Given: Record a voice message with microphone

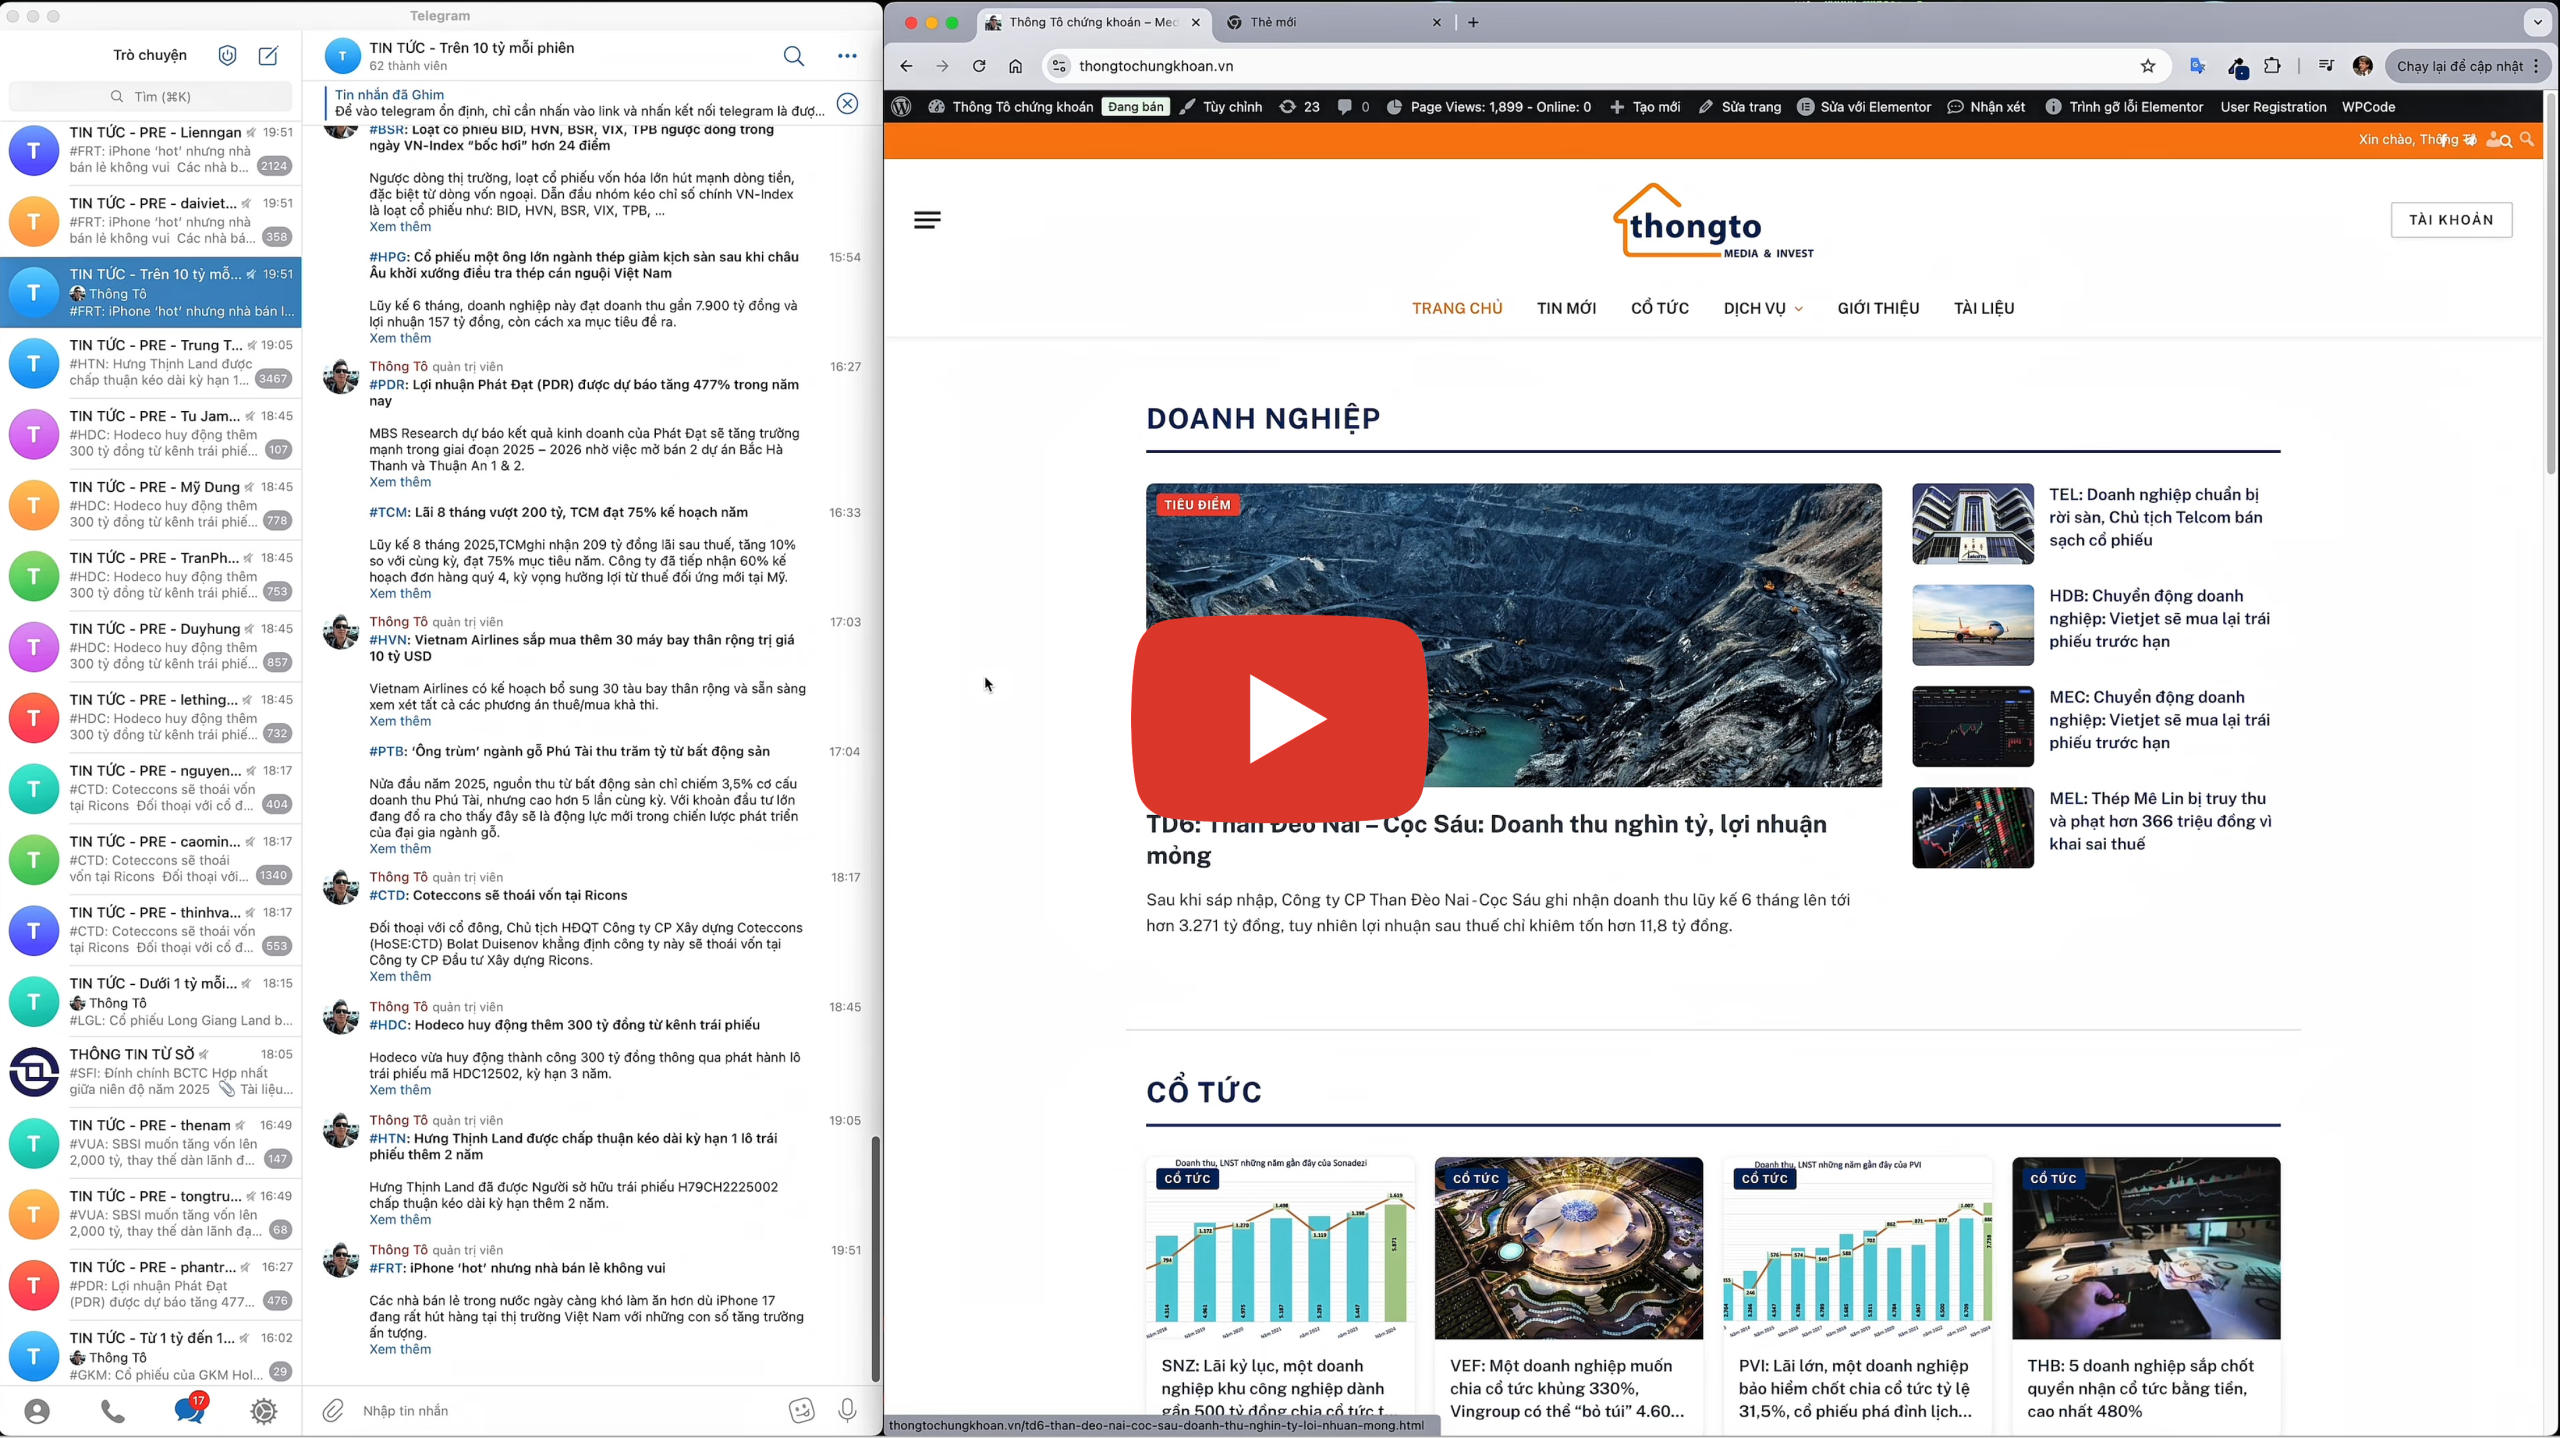Looking at the screenshot, I should tap(847, 1411).
